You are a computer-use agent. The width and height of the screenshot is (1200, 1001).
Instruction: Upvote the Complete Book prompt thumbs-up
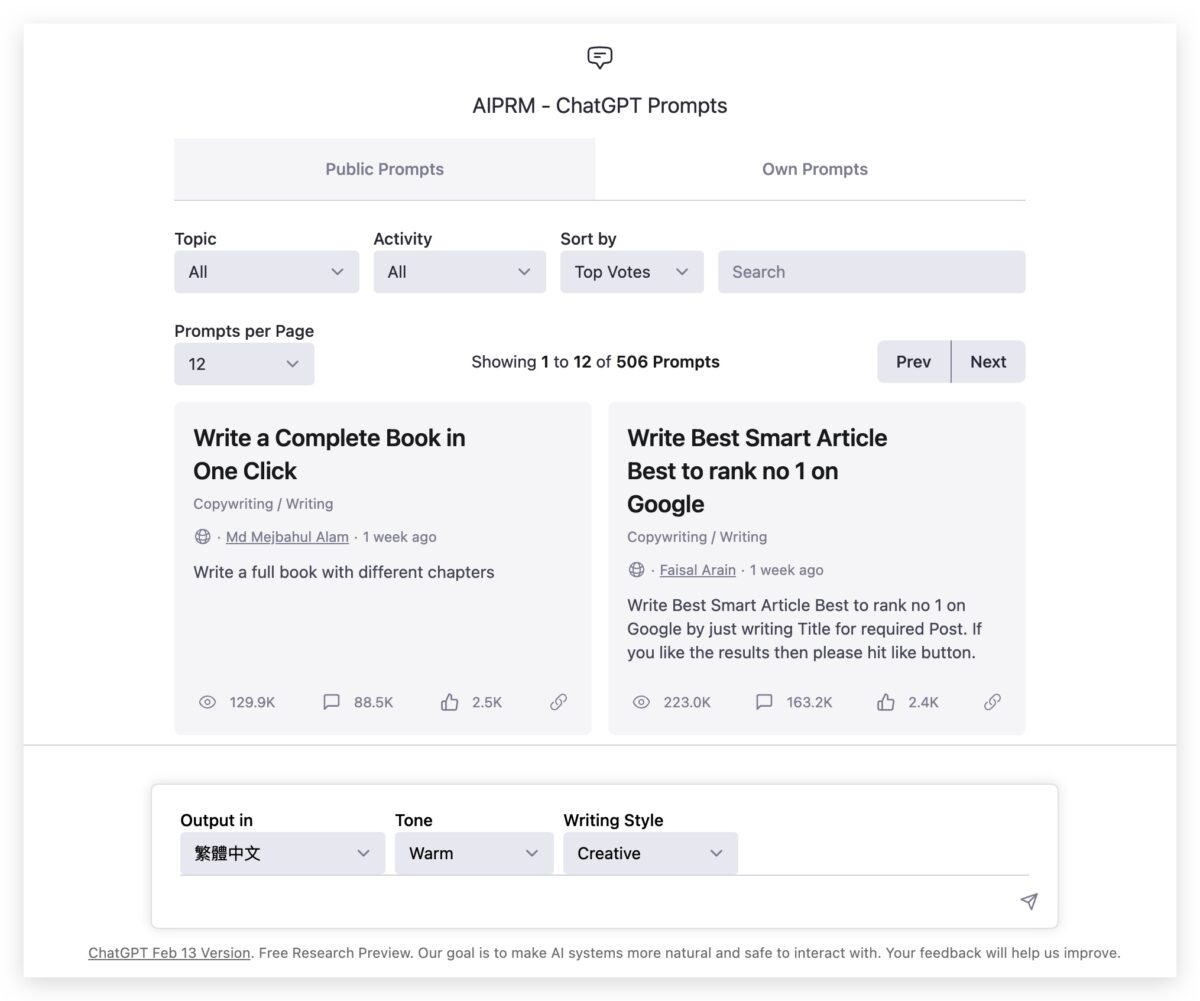tap(449, 702)
